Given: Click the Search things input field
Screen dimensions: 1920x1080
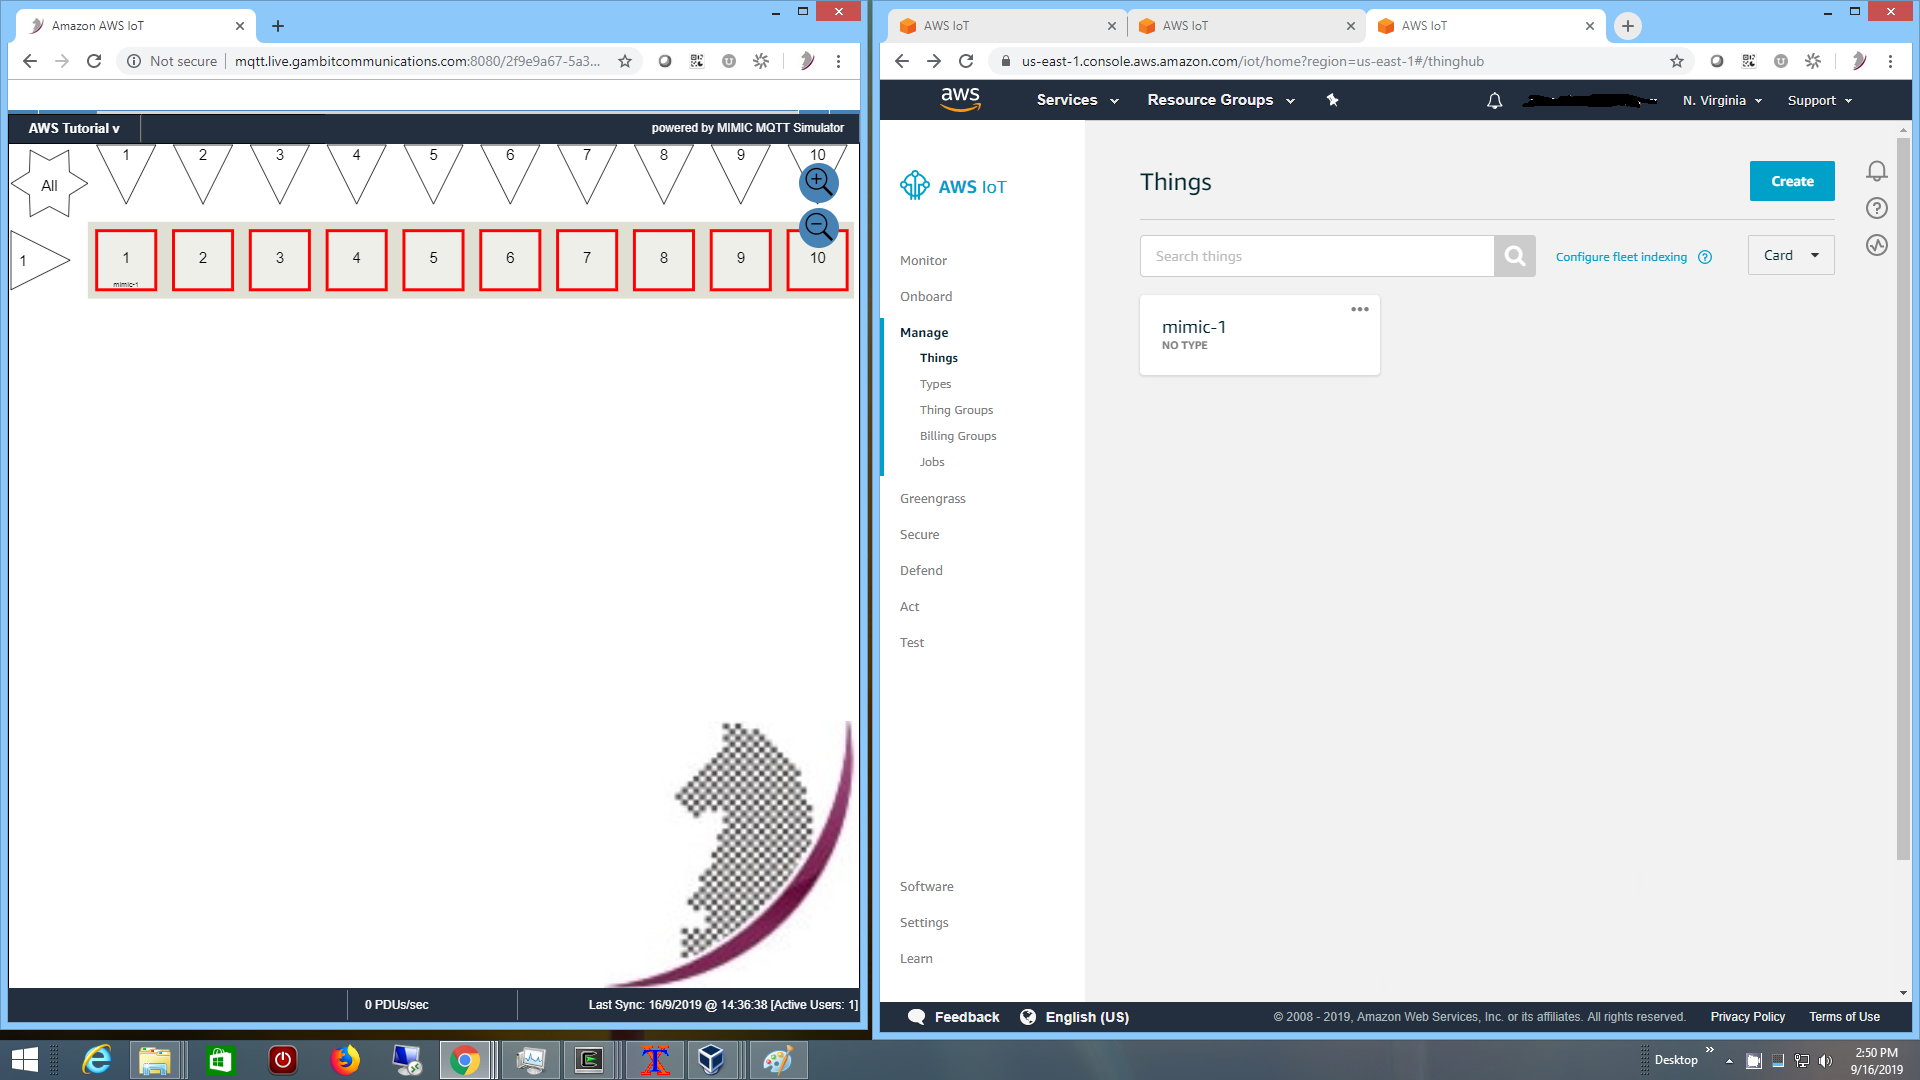Looking at the screenshot, I should click(x=1317, y=256).
